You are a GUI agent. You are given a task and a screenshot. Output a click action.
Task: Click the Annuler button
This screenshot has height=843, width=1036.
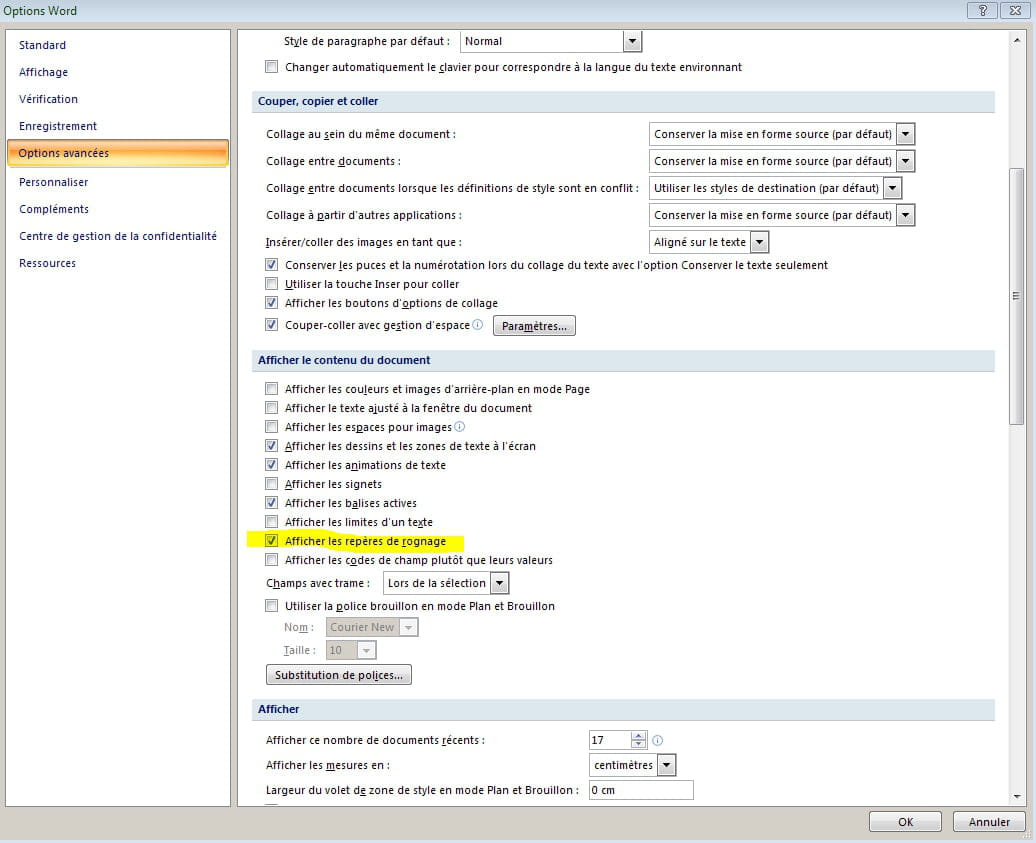click(989, 822)
